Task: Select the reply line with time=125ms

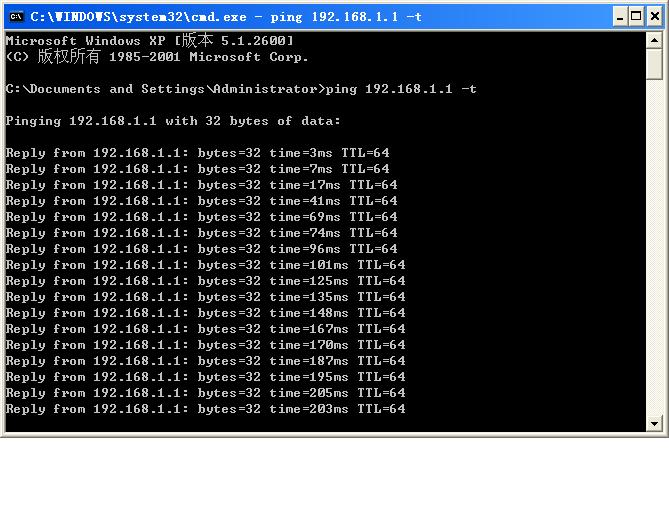Action: (206, 281)
